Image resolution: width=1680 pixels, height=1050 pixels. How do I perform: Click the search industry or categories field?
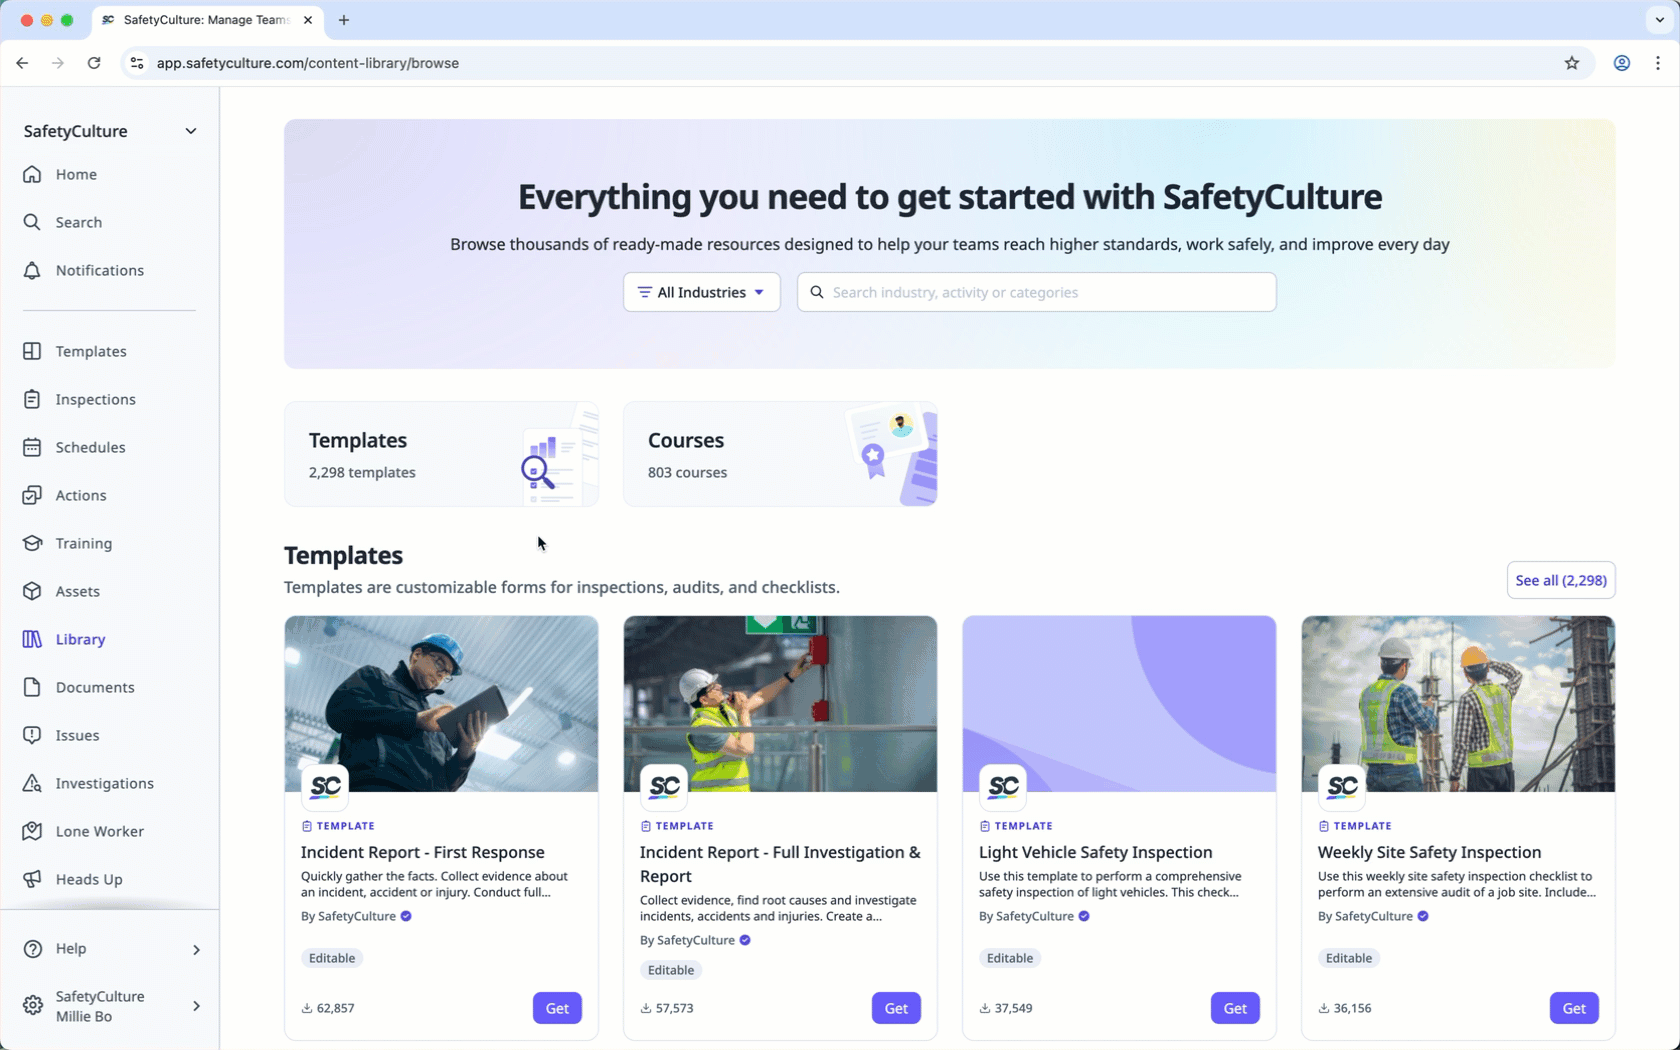pos(1037,292)
